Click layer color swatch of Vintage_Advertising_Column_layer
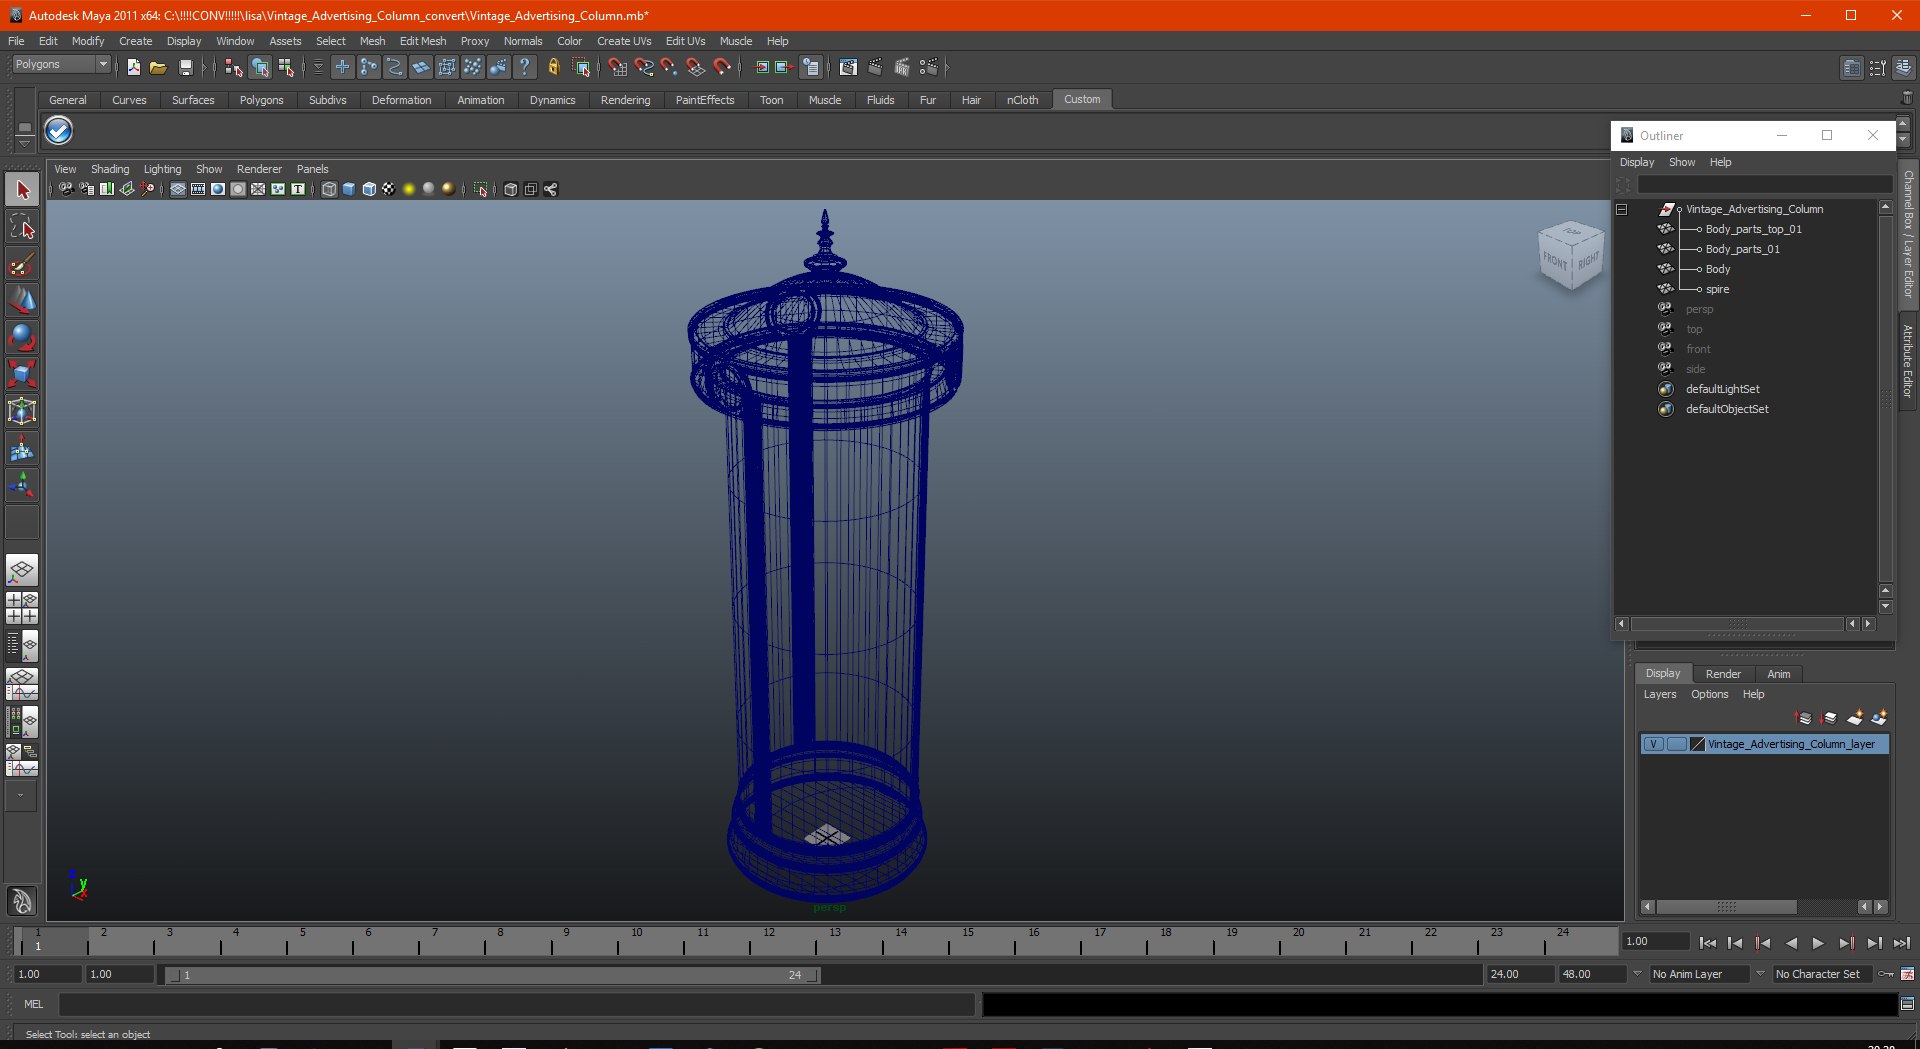The width and height of the screenshot is (1920, 1049). (1697, 744)
